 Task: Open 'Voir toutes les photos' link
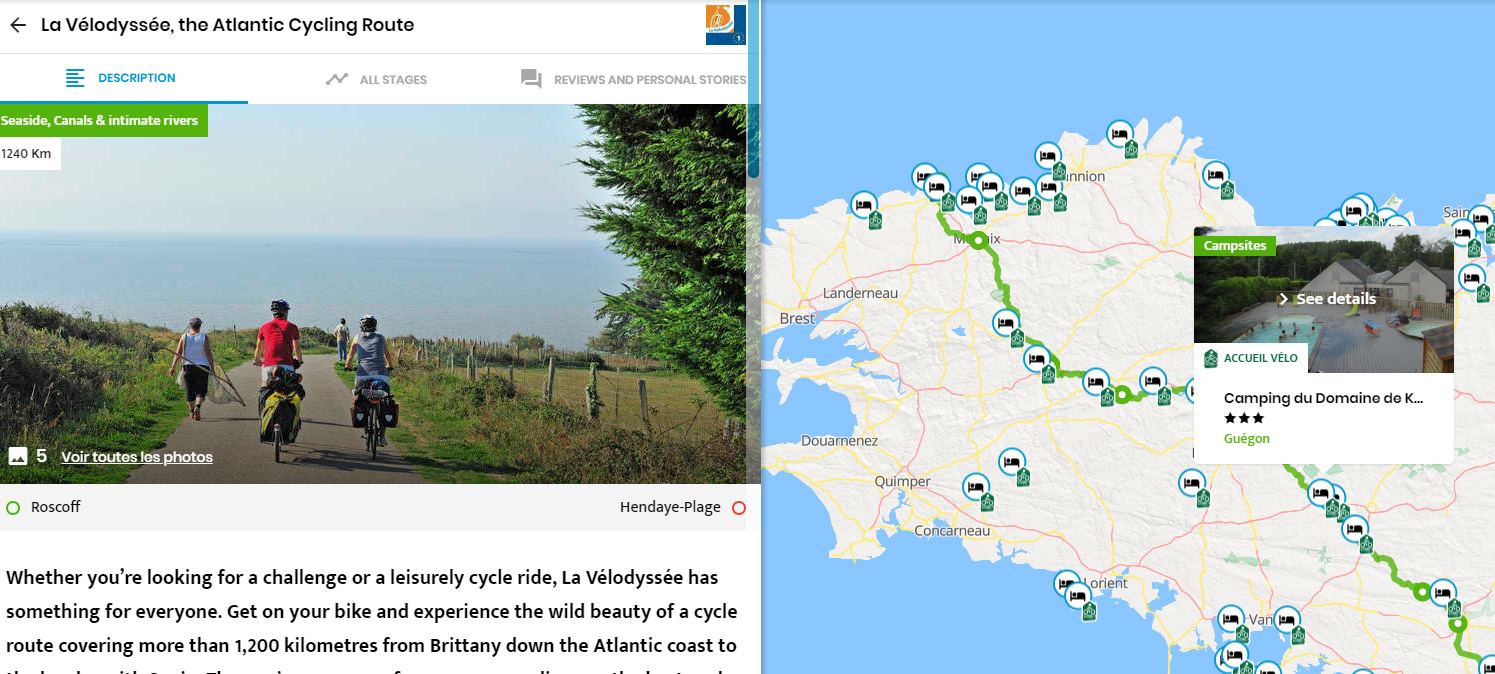tap(137, 457)
